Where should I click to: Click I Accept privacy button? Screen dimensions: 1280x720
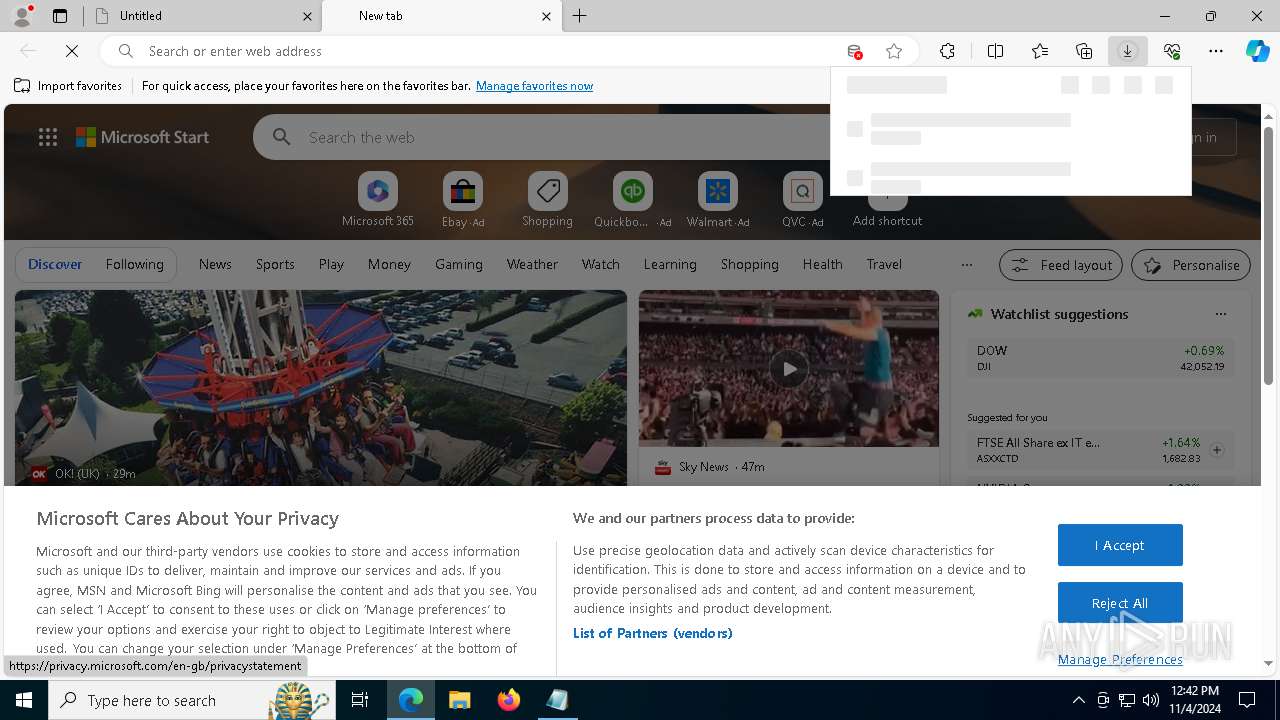[1120, 545]
